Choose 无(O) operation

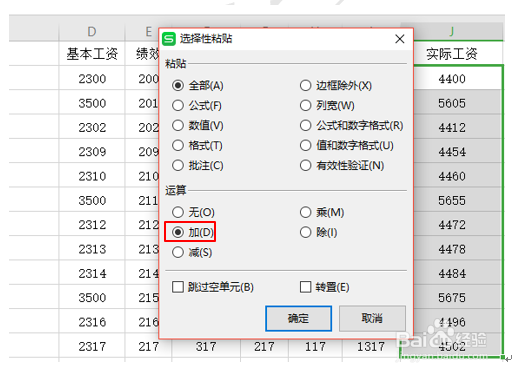tap(193, 212)
